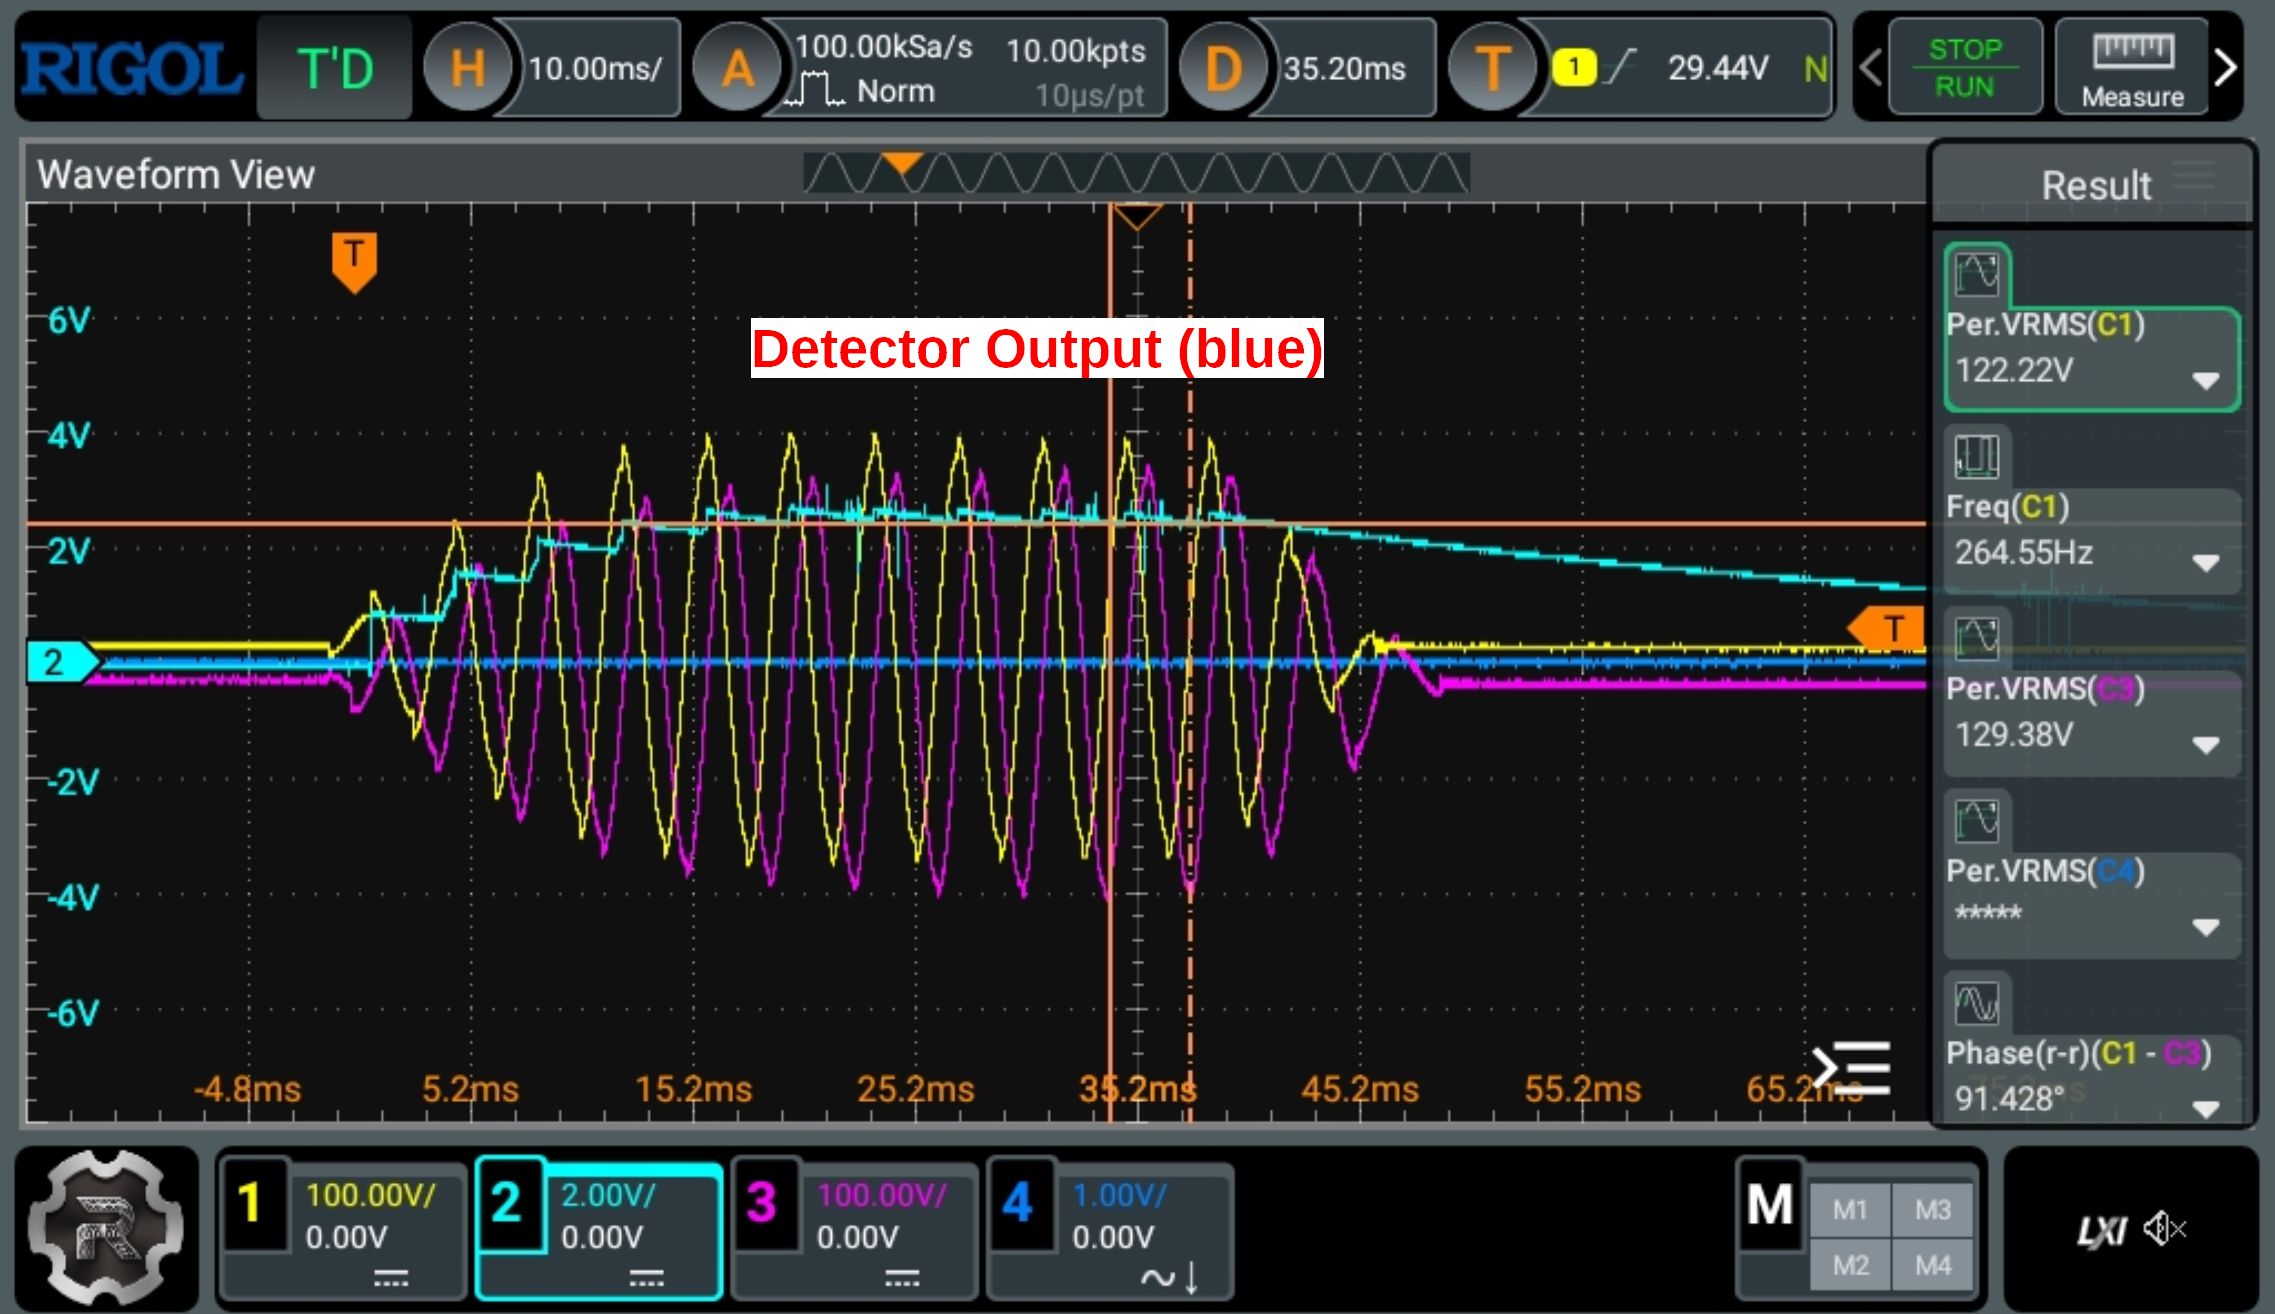Click the Acquisition A icon
This screenshot has height=1314, width=2275.
click(737, 68)
